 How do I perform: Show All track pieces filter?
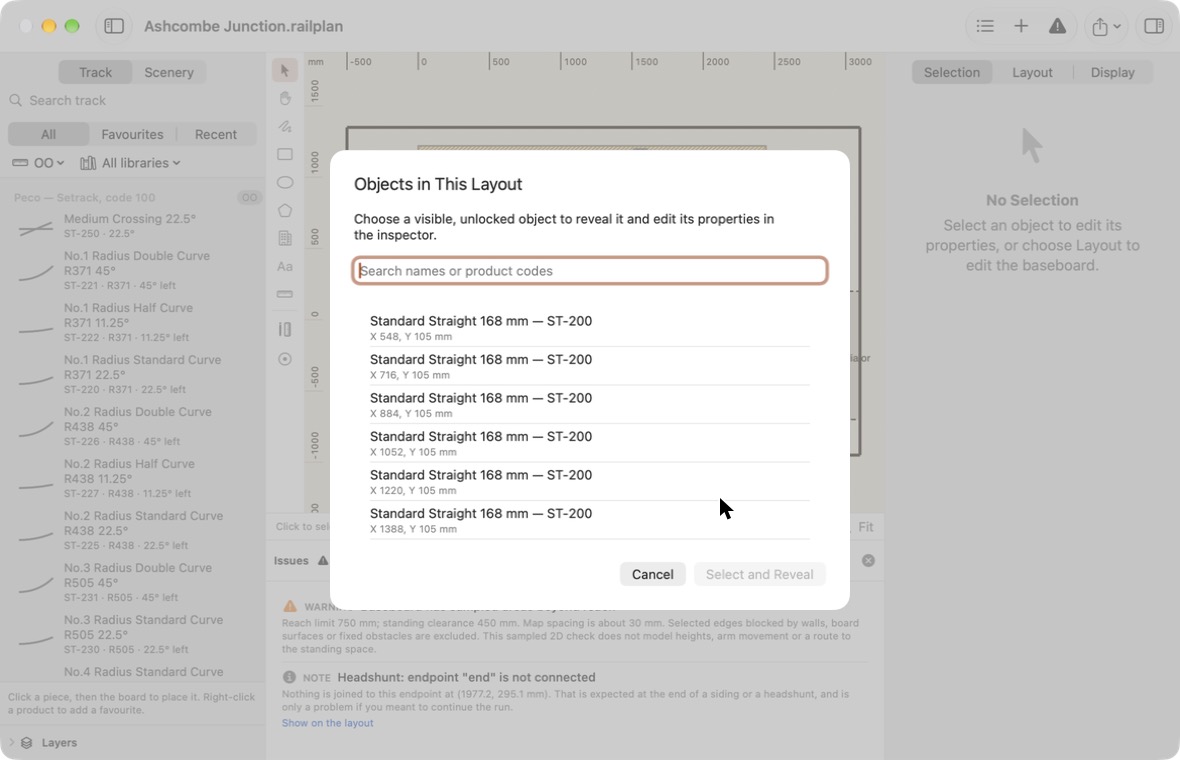[48, 134]
